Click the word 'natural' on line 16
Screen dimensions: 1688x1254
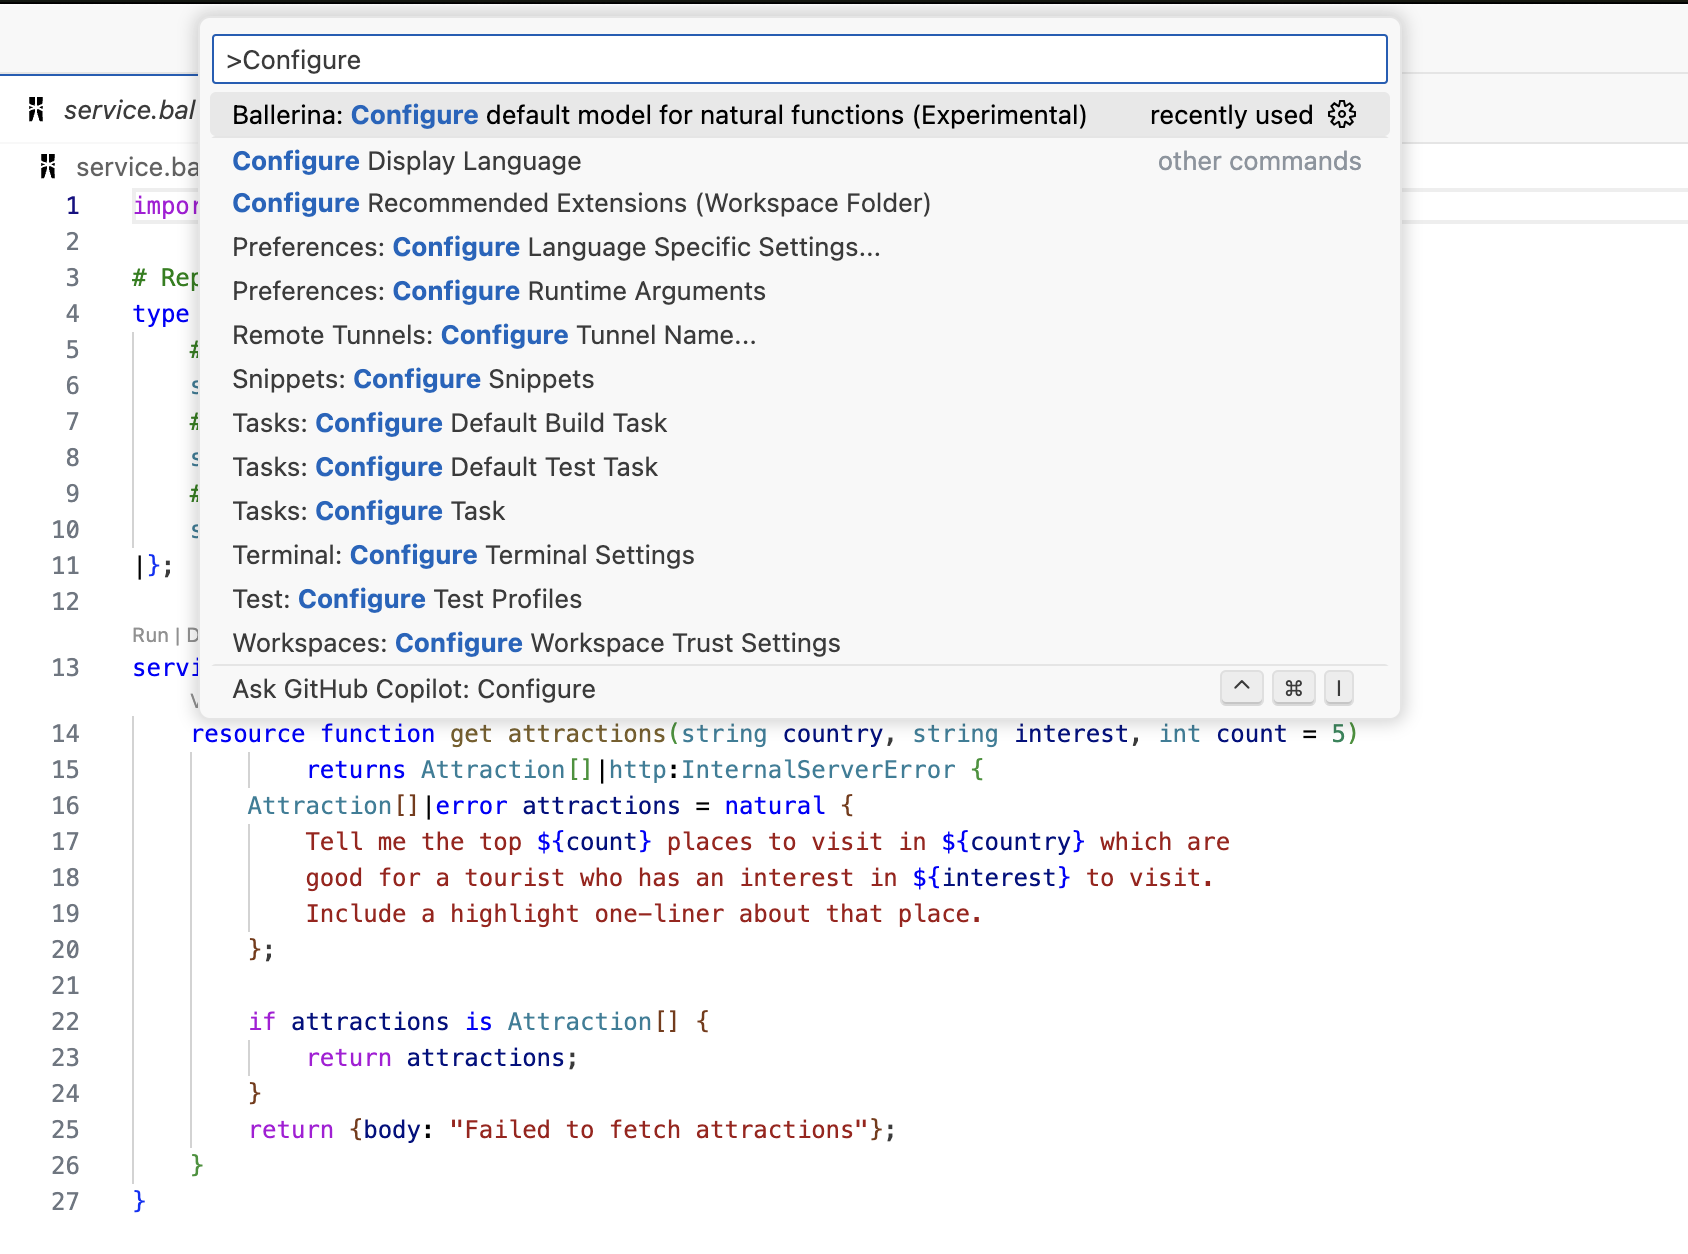coord(775,806)
